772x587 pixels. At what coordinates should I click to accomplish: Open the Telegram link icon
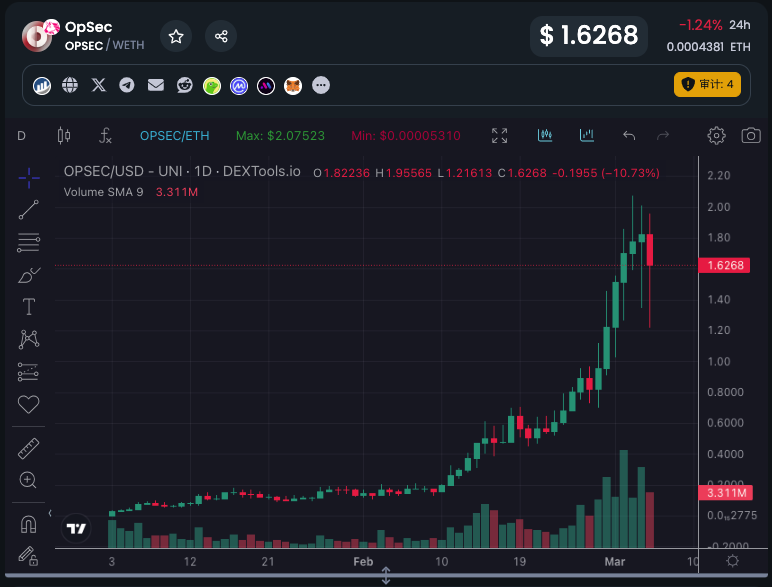pyautogui.click(x=127, y=85)
